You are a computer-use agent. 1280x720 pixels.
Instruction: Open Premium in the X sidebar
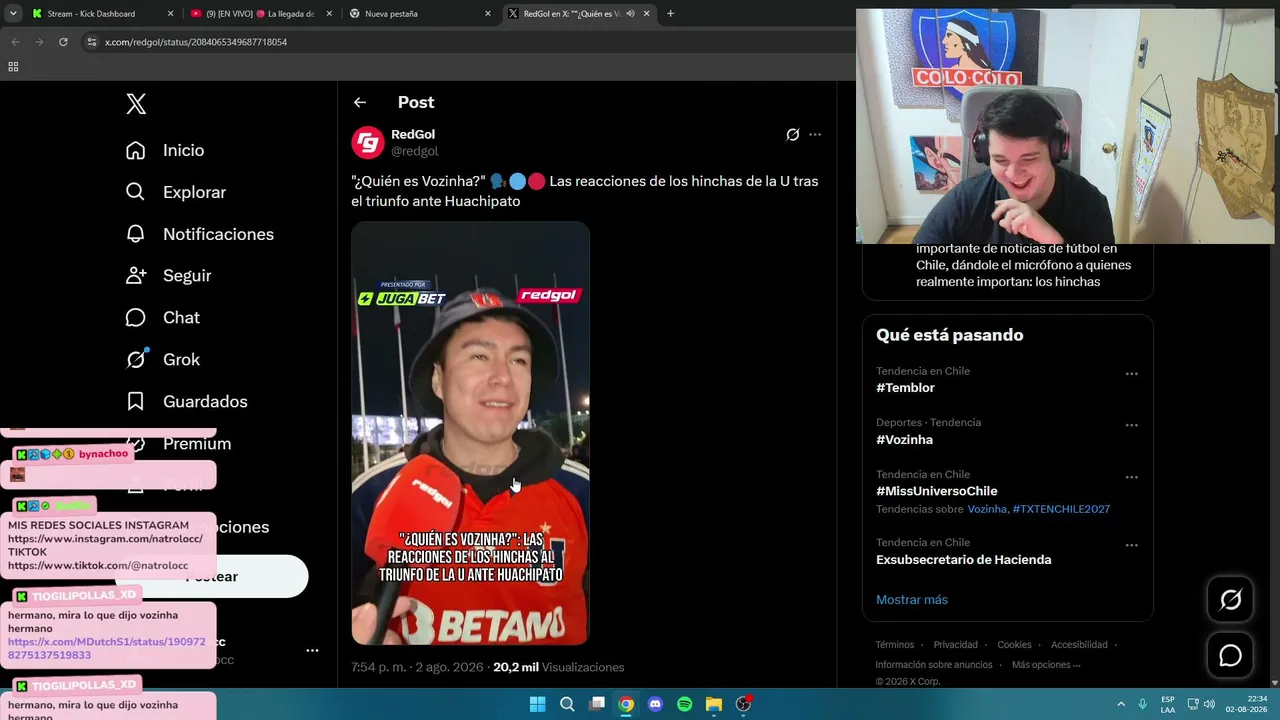pyautogui.click(x=197, y=444)
